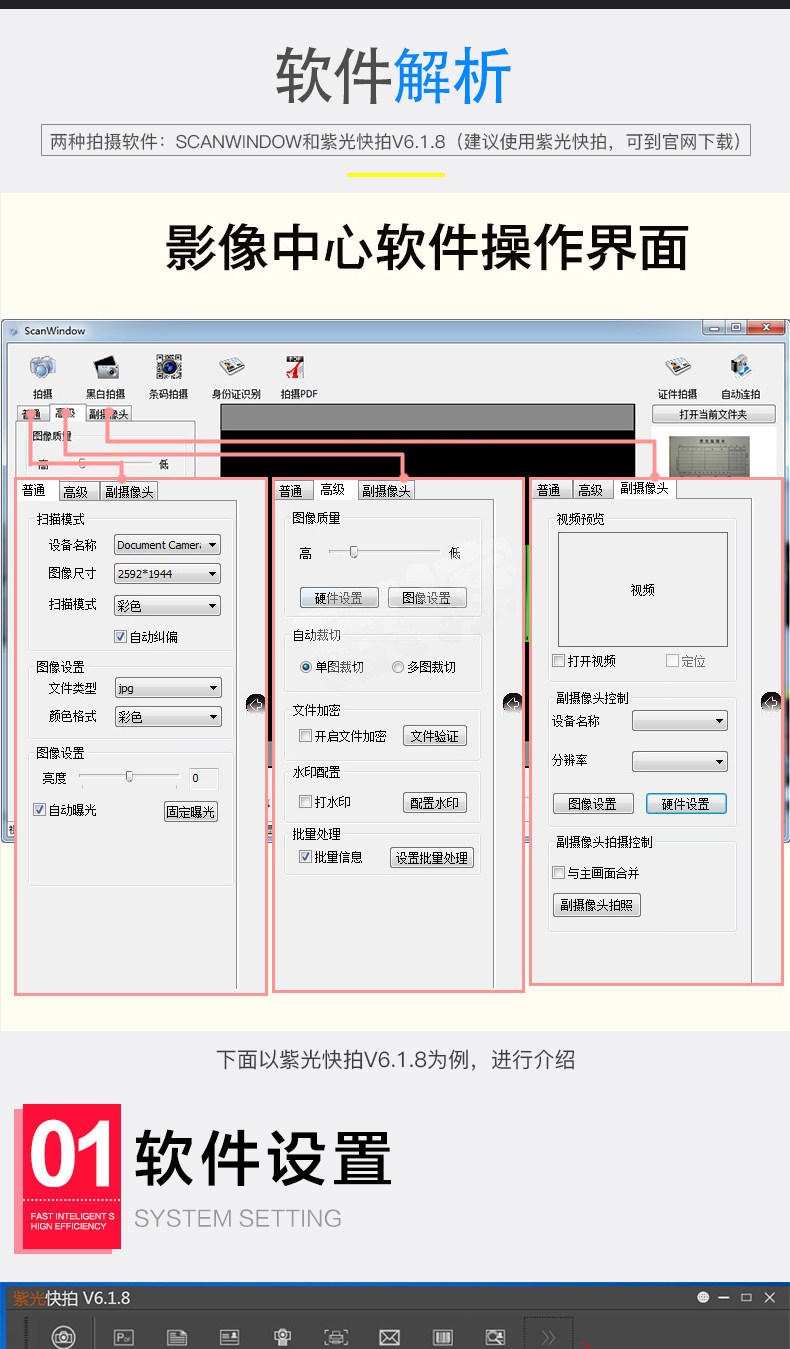
Task: Click the camera capture icon in 紫光快拍 toolbar
Action: 63,1337
